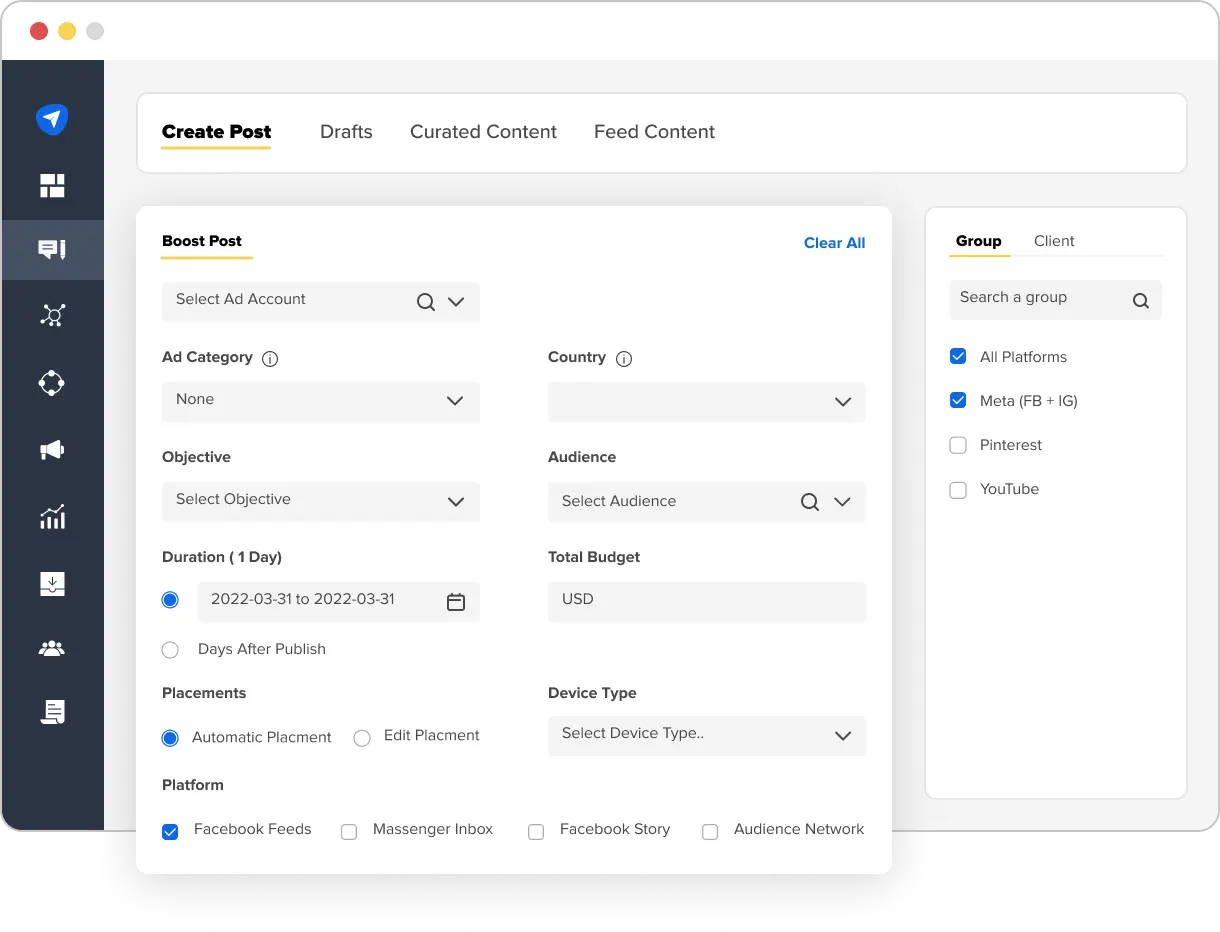
Task: Open the inbox download icon in sidebar
Action: tap(52, 584)
